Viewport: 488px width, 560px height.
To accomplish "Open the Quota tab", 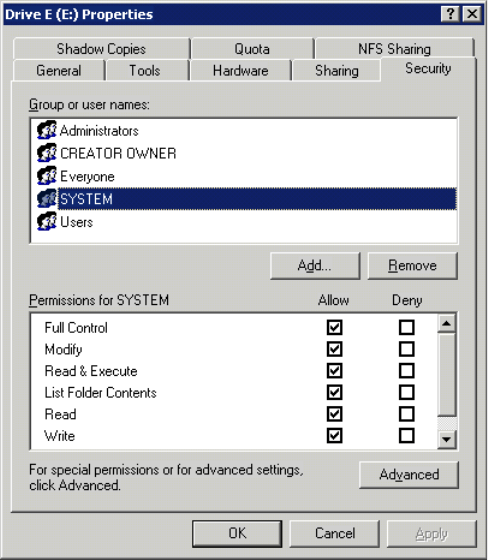I will coord(252,49).
